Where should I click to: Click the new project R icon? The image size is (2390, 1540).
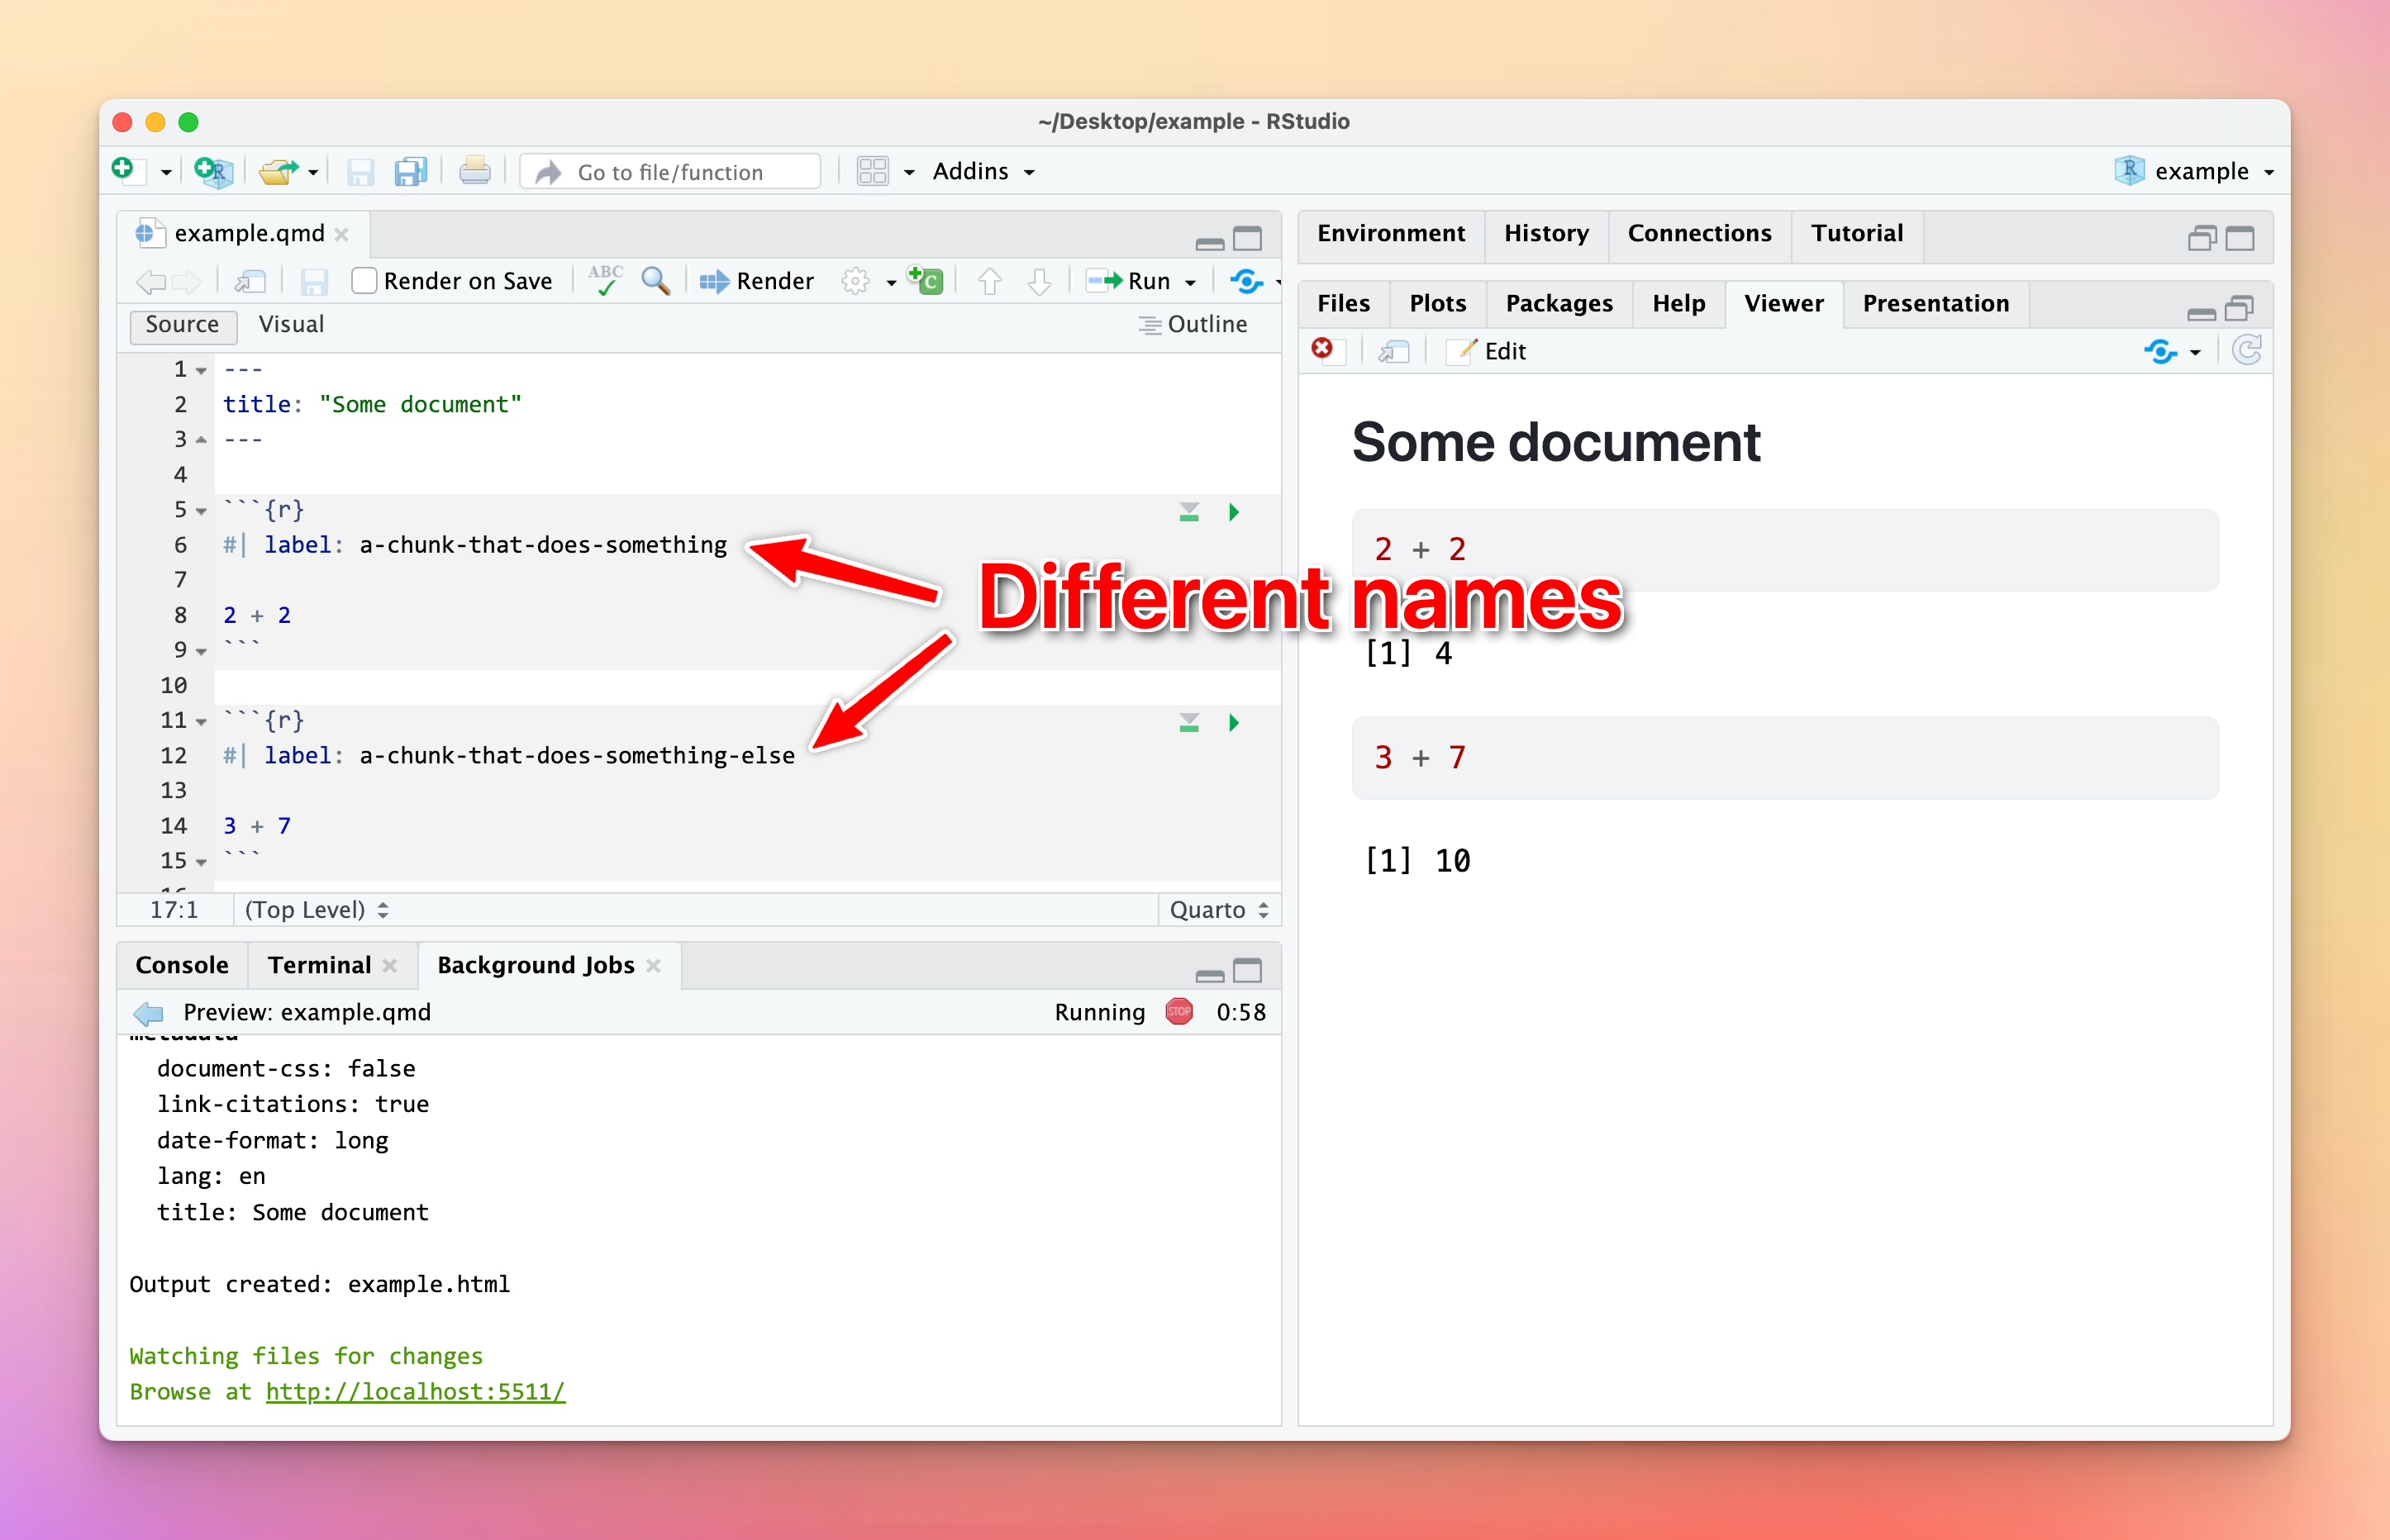click(214, 172)
